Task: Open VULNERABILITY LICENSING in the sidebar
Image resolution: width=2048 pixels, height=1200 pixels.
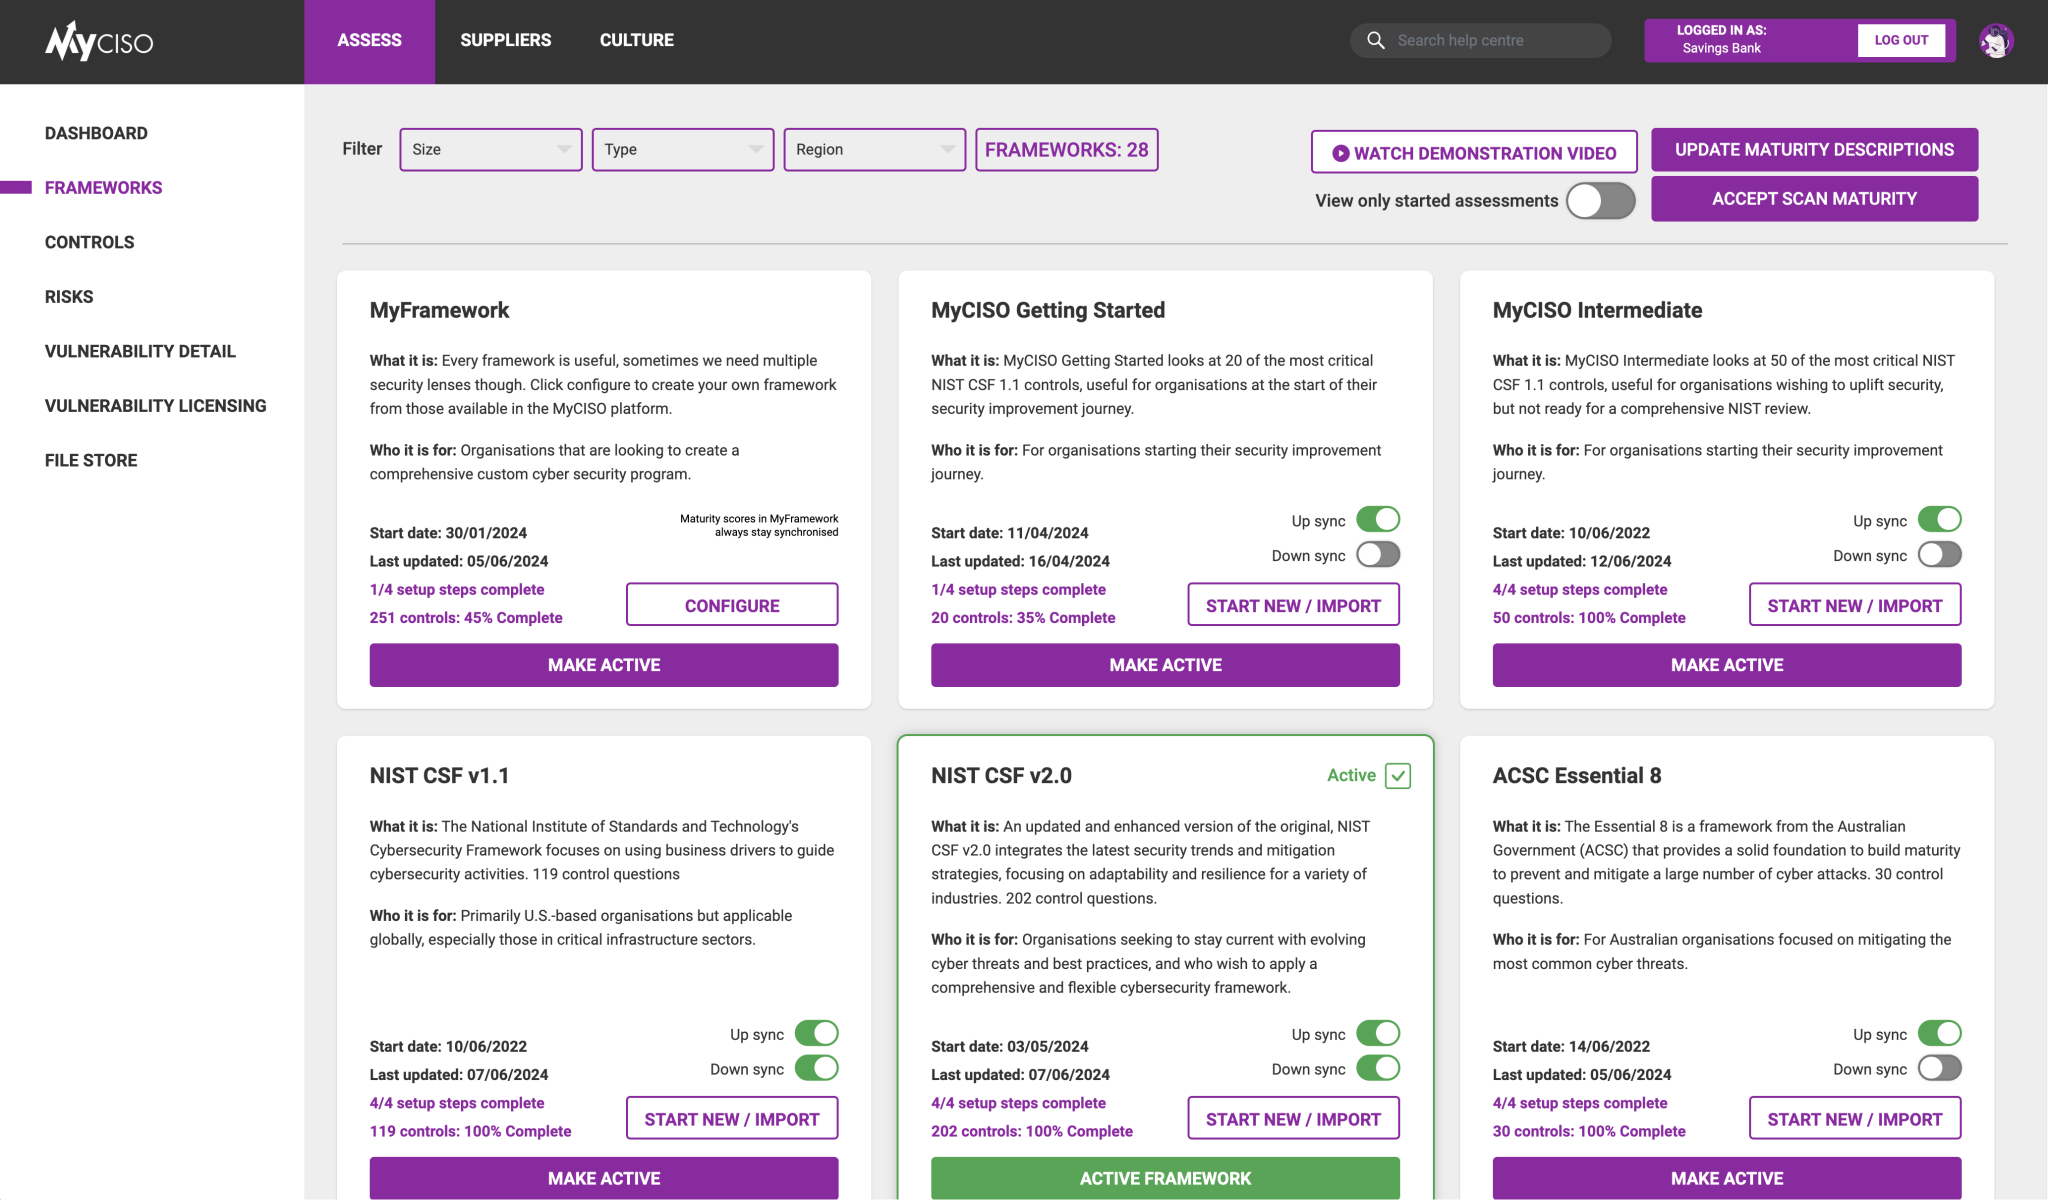Action: [155, 406]
